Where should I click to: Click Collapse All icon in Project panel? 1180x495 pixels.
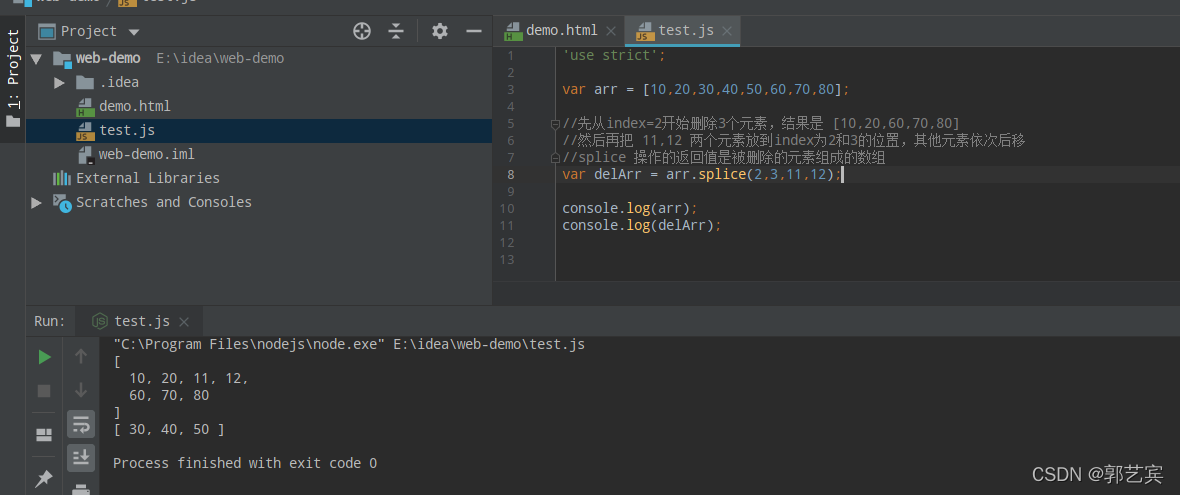[x=397, y=31]
